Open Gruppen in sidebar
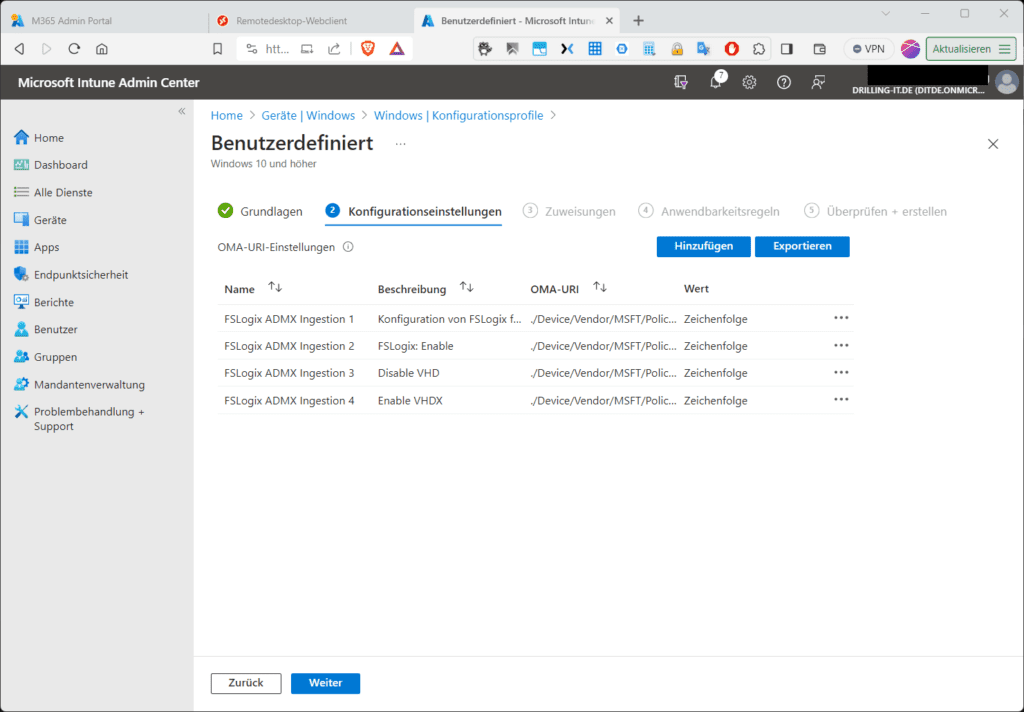Screen dimensions: 1024x712 46,357
